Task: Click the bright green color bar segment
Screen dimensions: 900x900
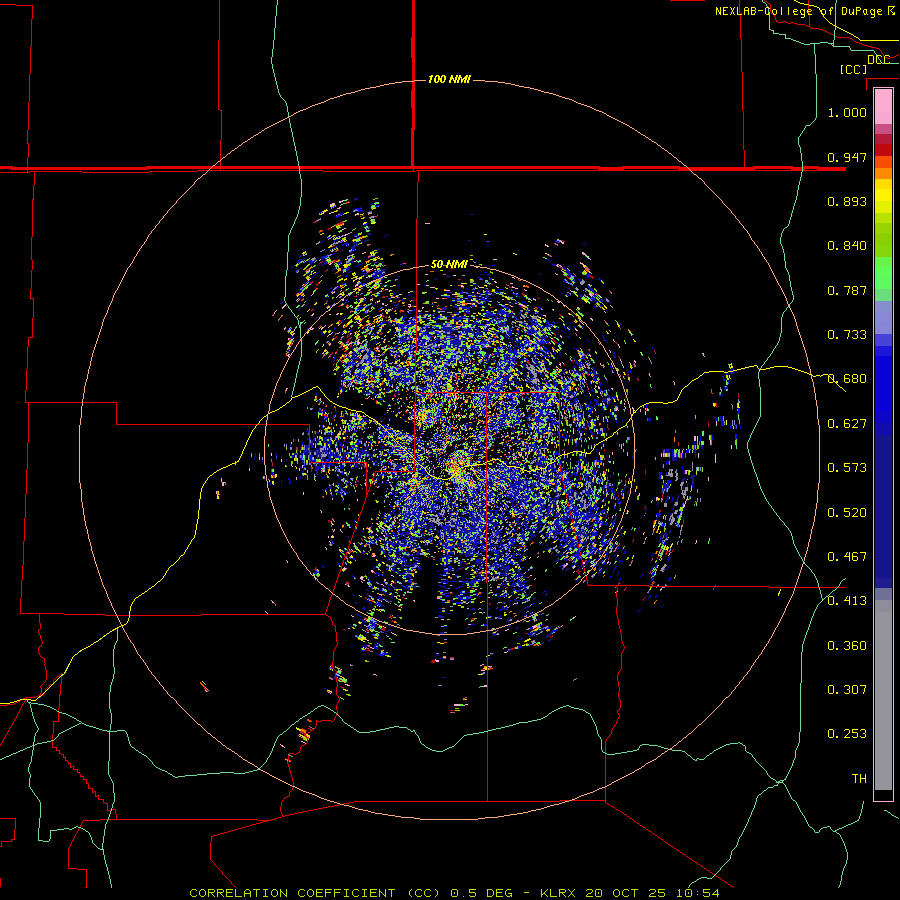Action: [883, 273]
